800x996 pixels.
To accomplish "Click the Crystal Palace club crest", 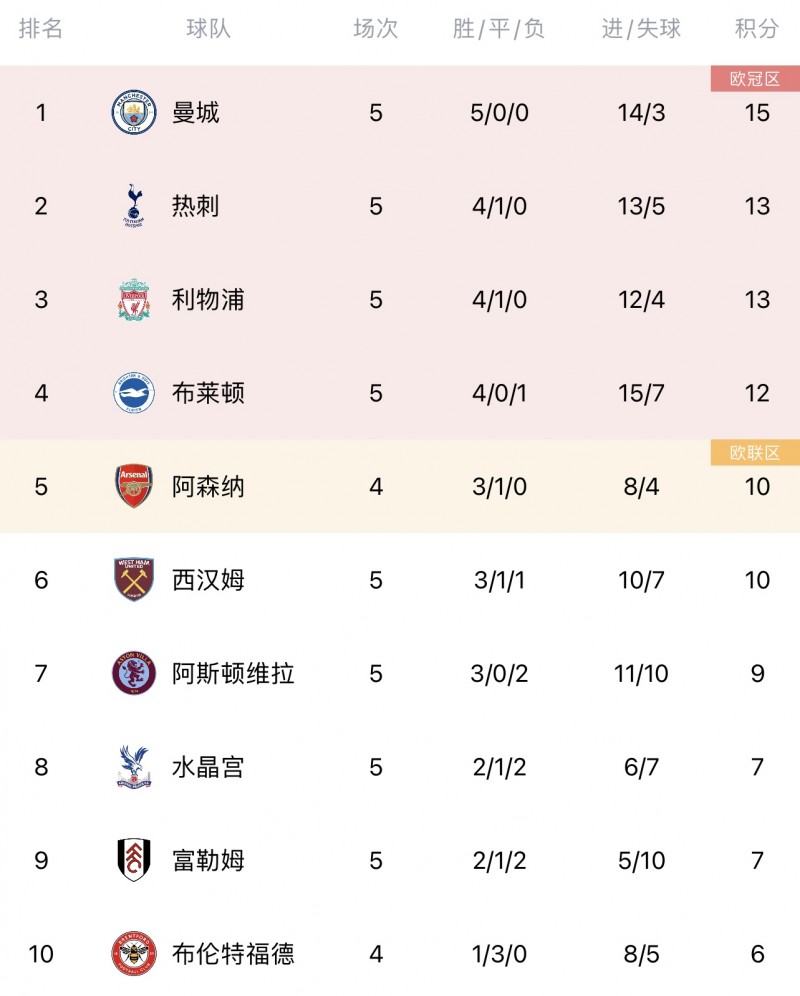I will coord(134,767).
